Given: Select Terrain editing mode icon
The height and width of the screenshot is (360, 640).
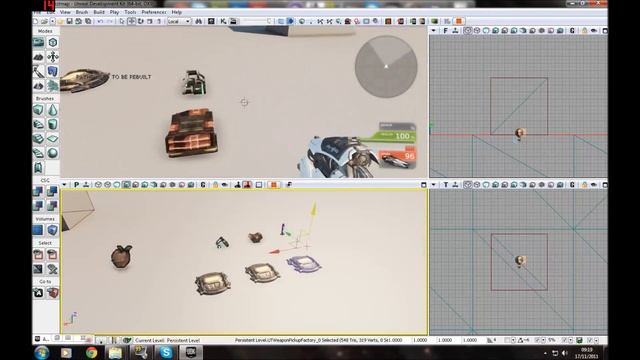Looking at the screenshot, I should click(x=38, y=57).
